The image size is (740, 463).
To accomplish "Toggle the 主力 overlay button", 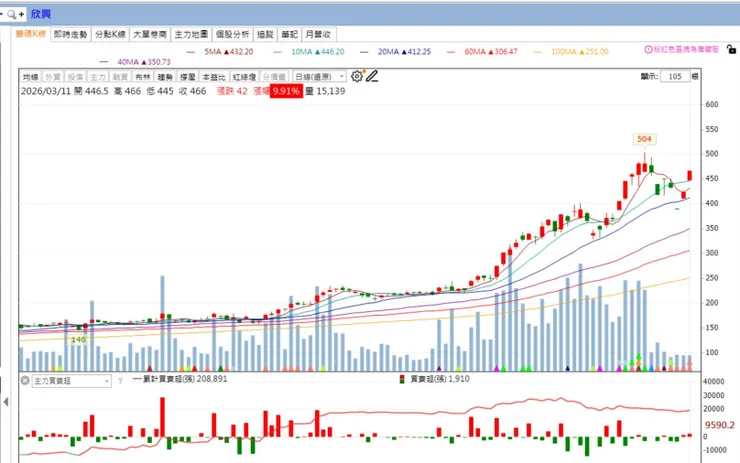I will [98, 76].
